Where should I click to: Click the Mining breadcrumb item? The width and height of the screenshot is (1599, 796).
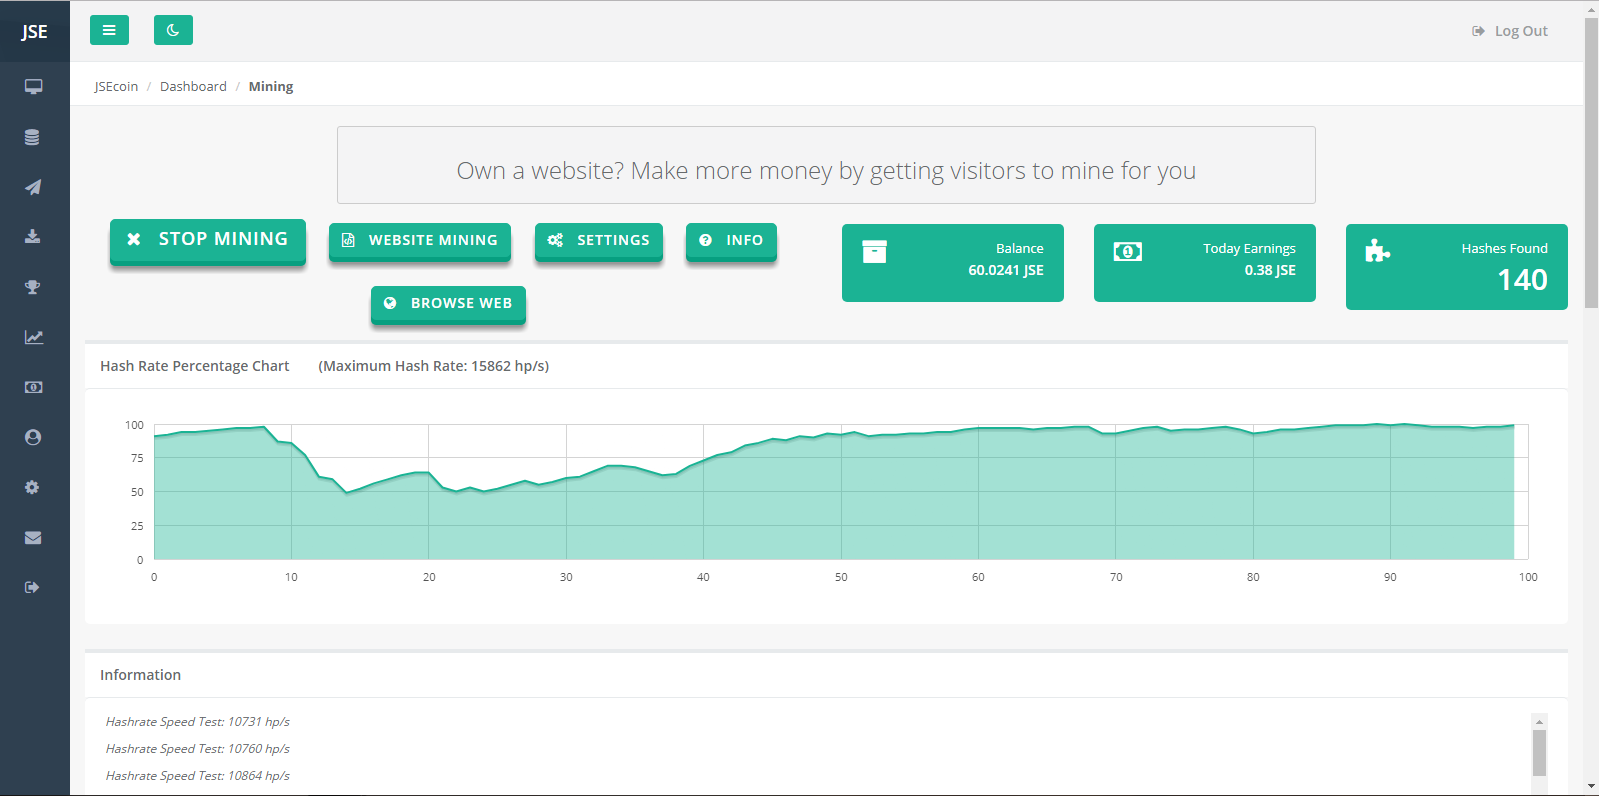[x=271, y=86]
